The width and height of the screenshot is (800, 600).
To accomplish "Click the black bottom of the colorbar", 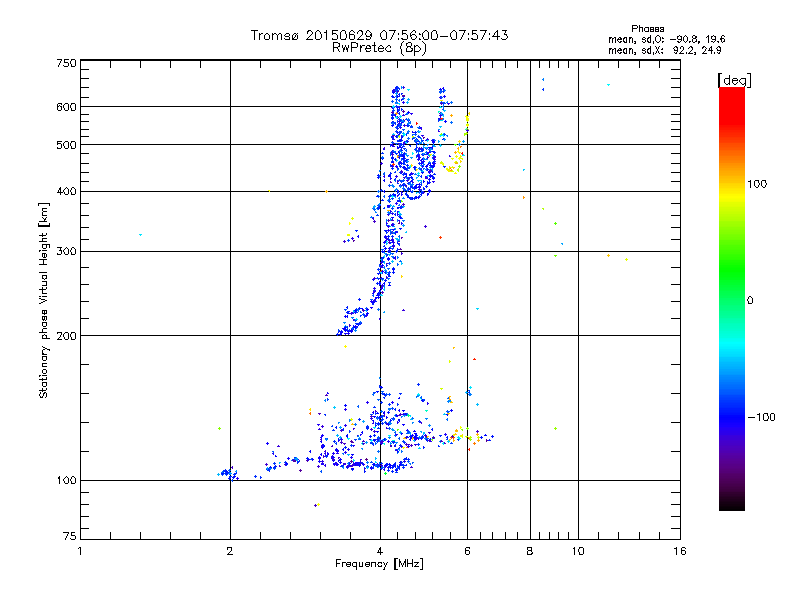I will (732, 503).
